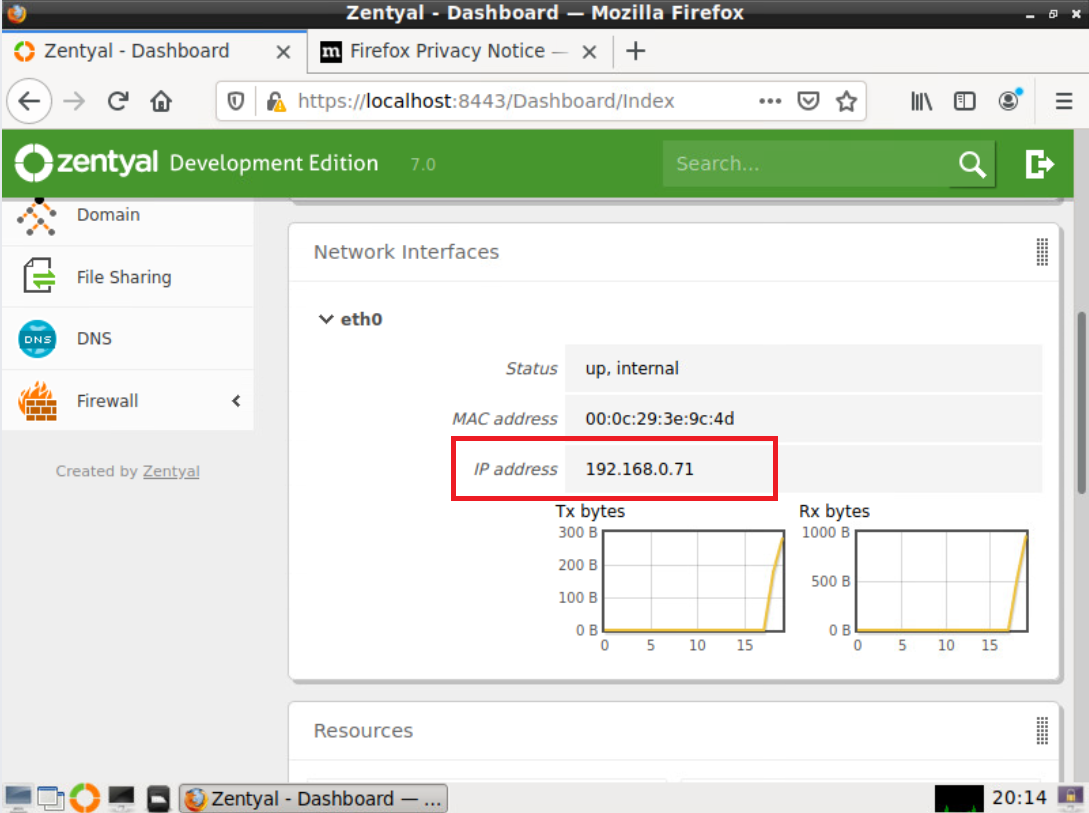The height and width of the screenshot is (813, 1089).
Task: Follow the Created by Zentyal link
Action: [171, 471]
